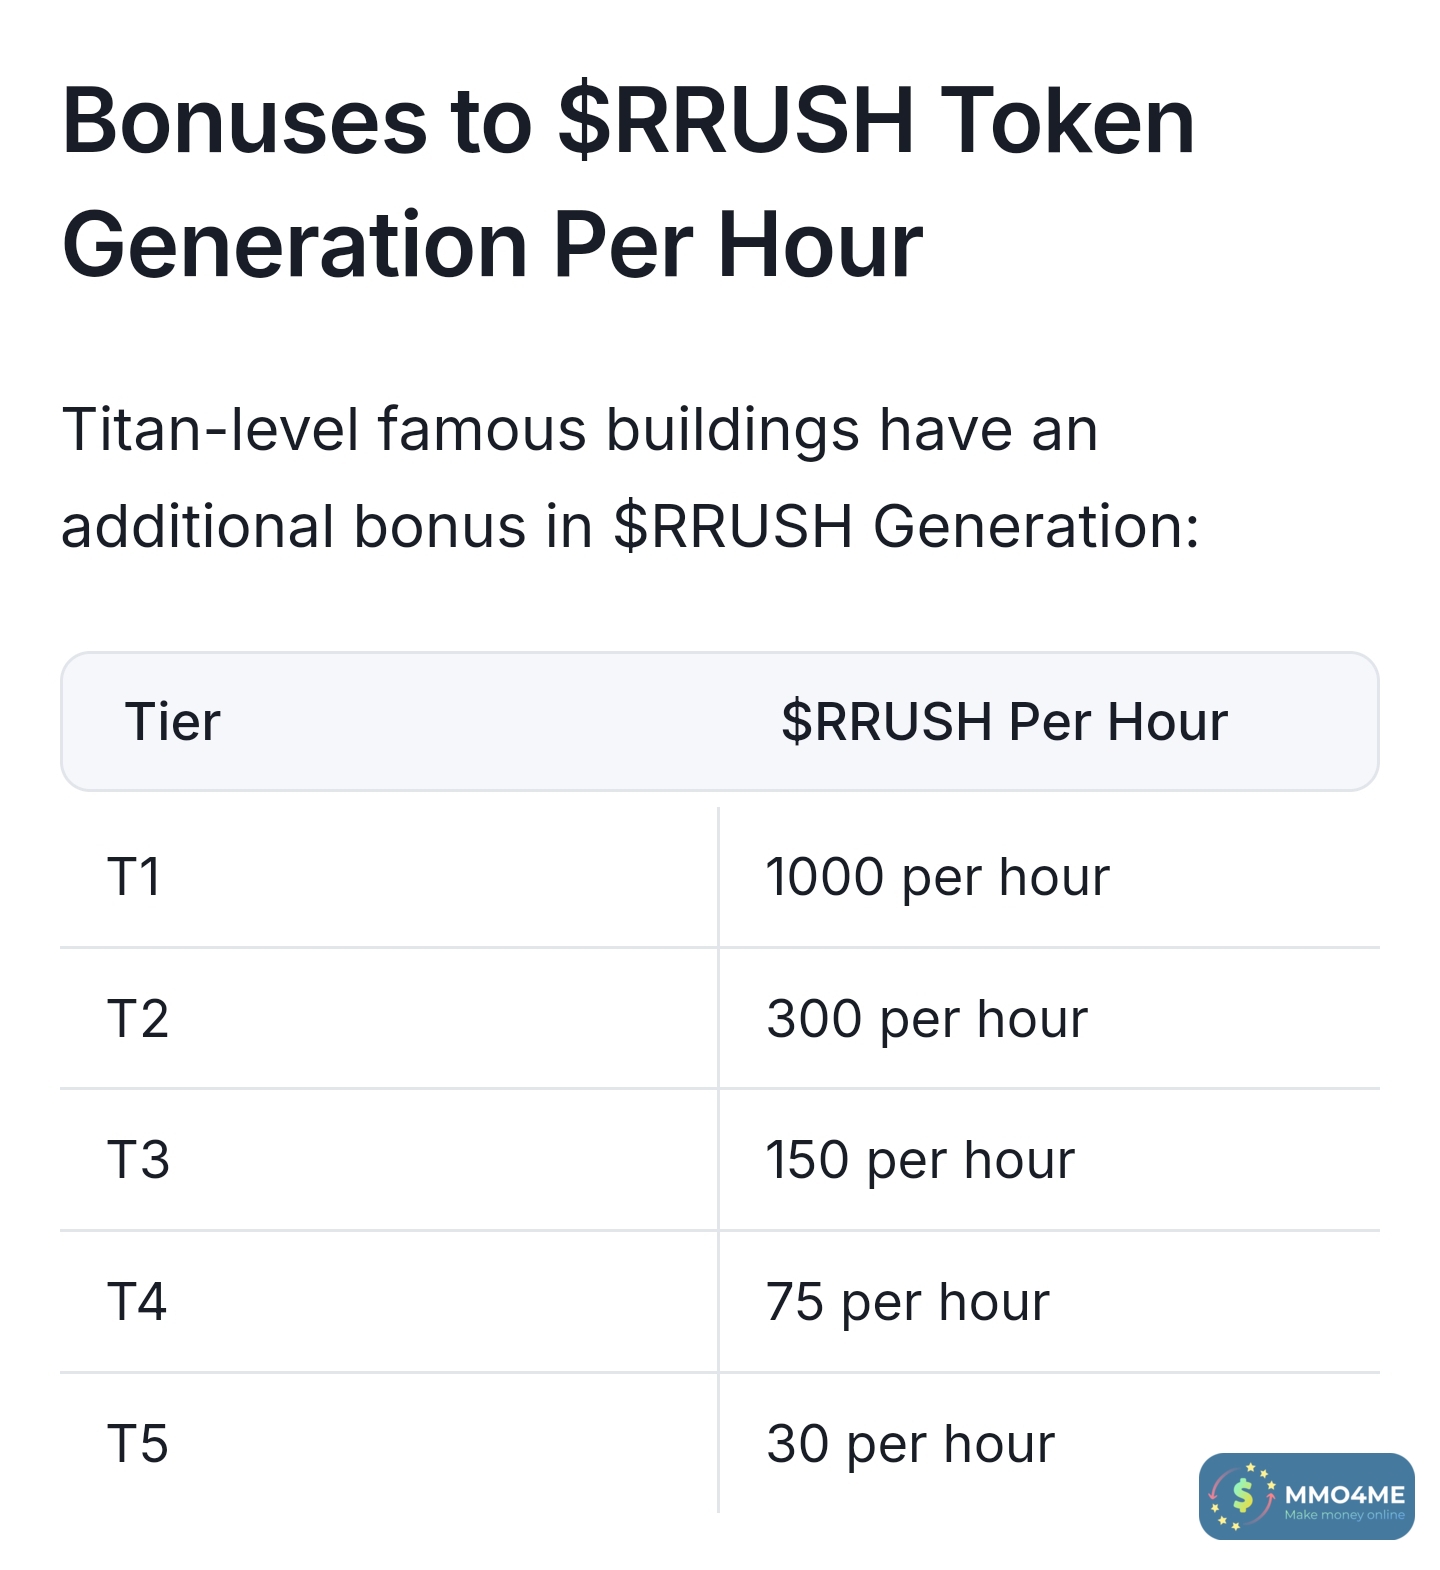Viewport: 1440px width, 1570px height.
Task: Click the '1000 per hour' value
Action: coord(937,877)
